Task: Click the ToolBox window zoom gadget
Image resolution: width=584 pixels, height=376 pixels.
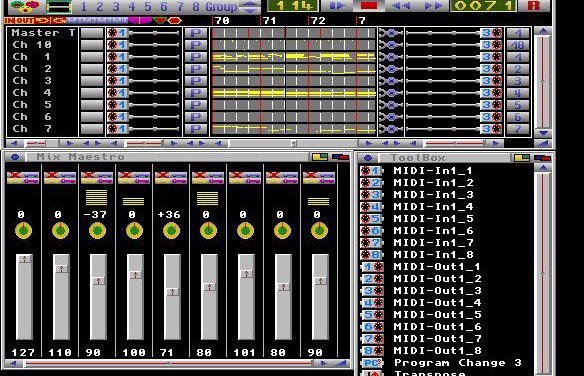Action: tap(522, 158)
